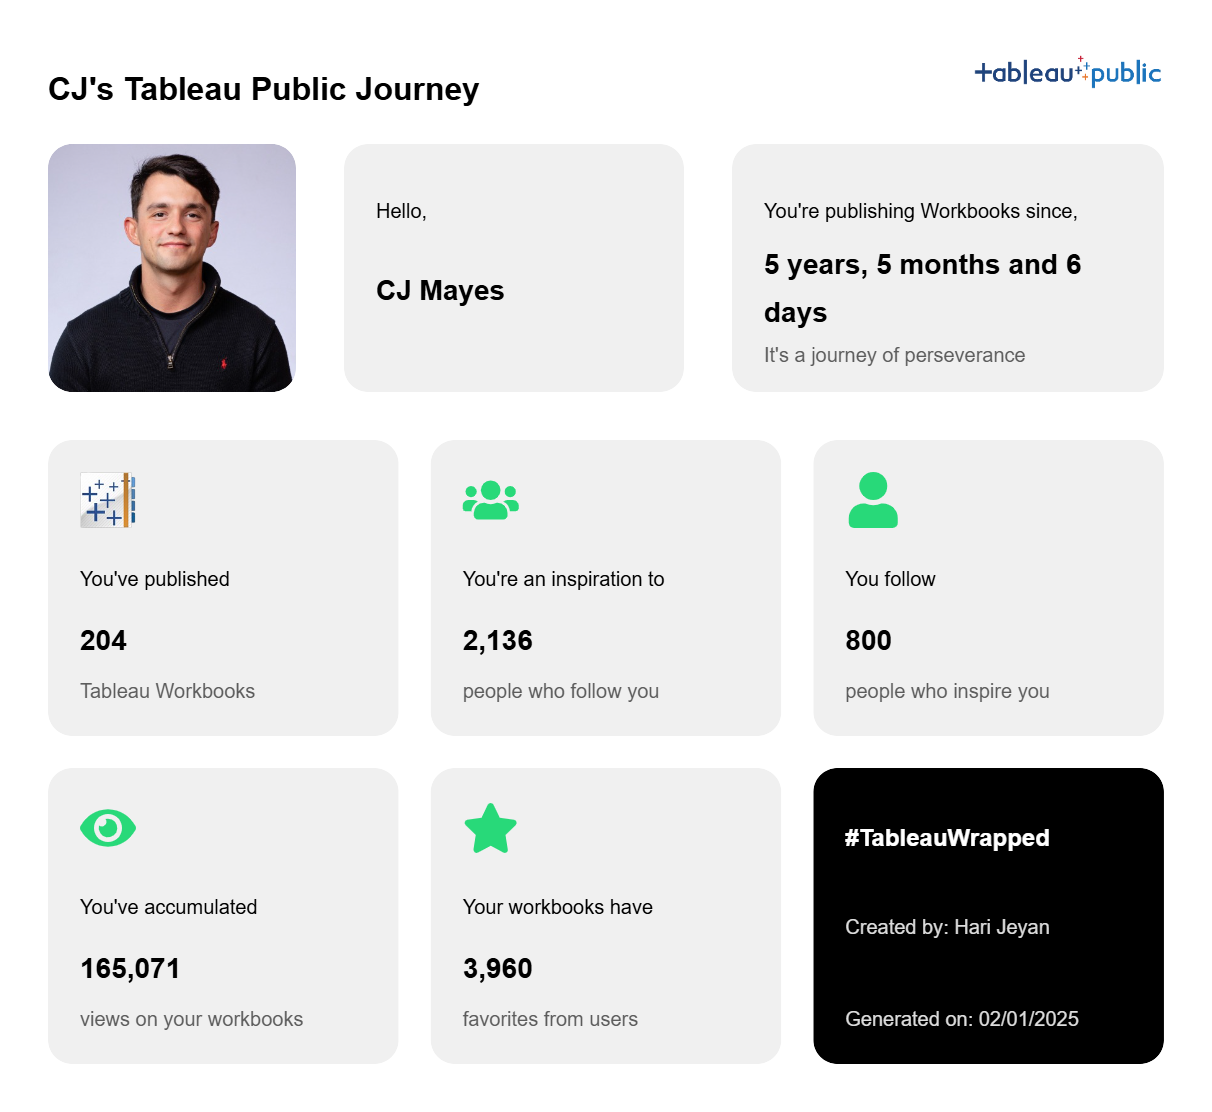The image size is (1212, 1112).
Task: Click the Tableau Public logo
Action: point(1067,72)
